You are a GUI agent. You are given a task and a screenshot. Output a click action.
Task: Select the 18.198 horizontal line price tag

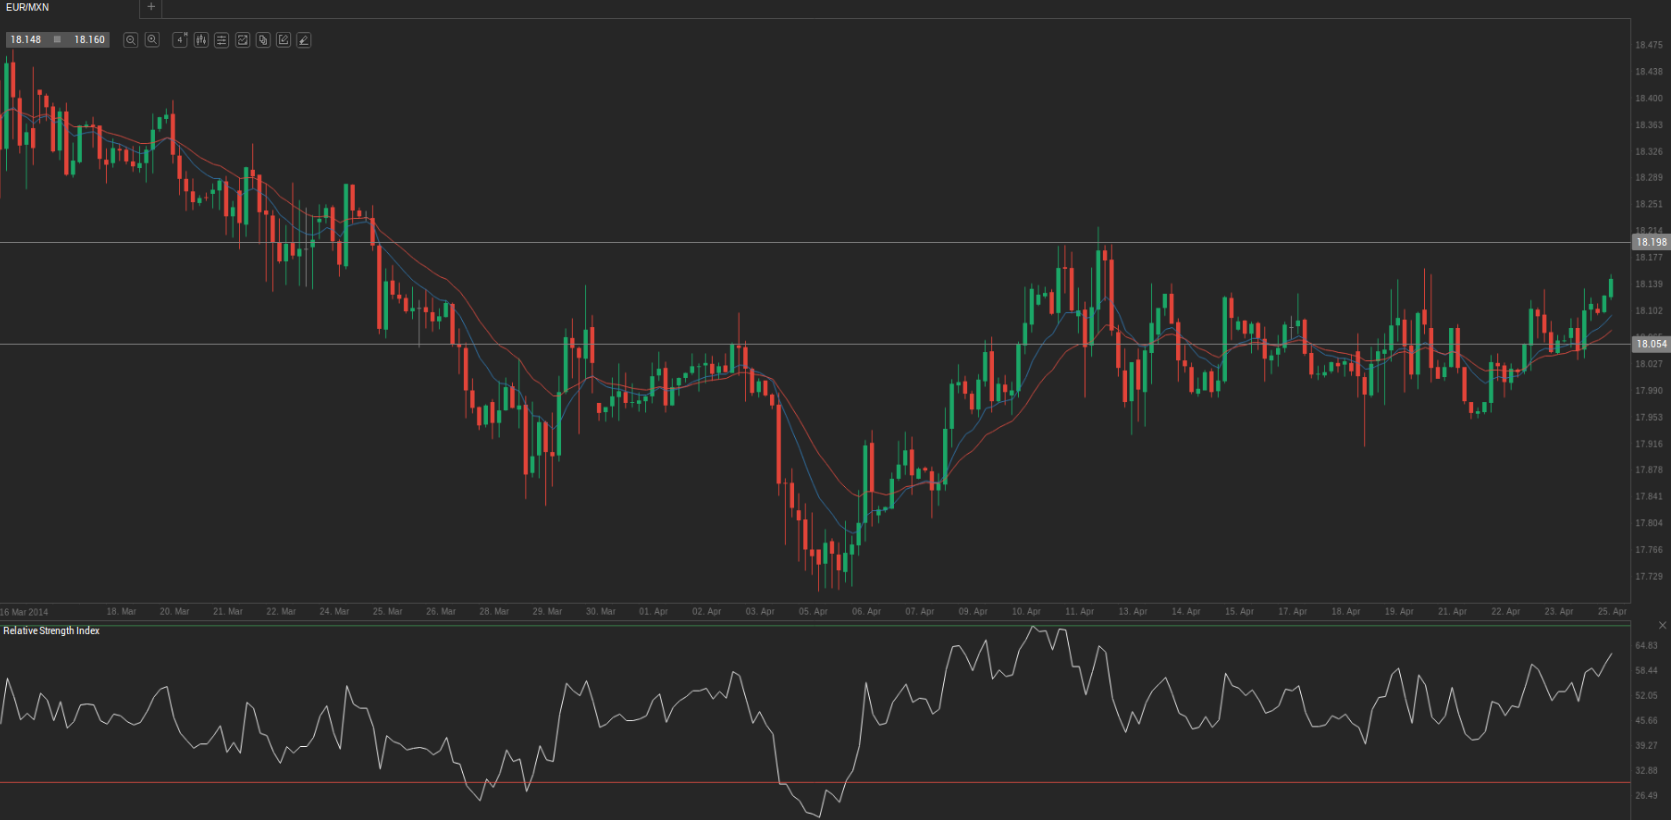1650,242
